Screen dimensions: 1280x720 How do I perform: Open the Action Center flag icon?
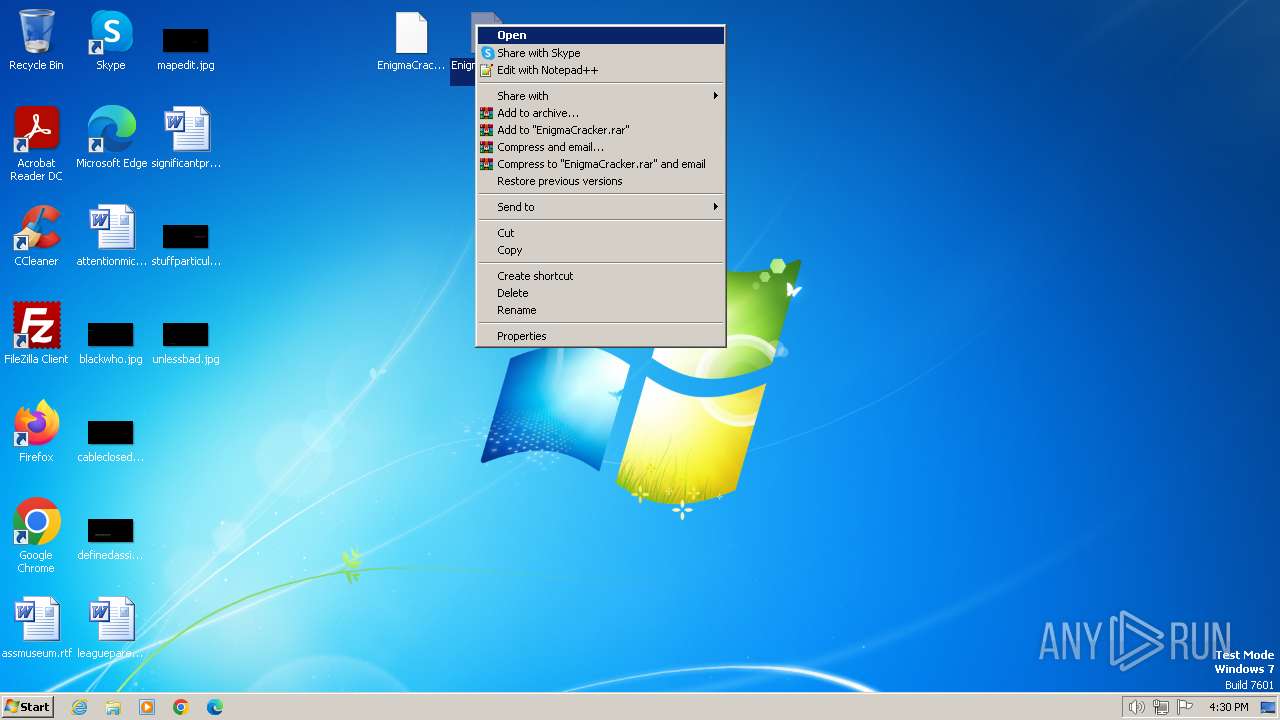click(x=1185, y=707)
